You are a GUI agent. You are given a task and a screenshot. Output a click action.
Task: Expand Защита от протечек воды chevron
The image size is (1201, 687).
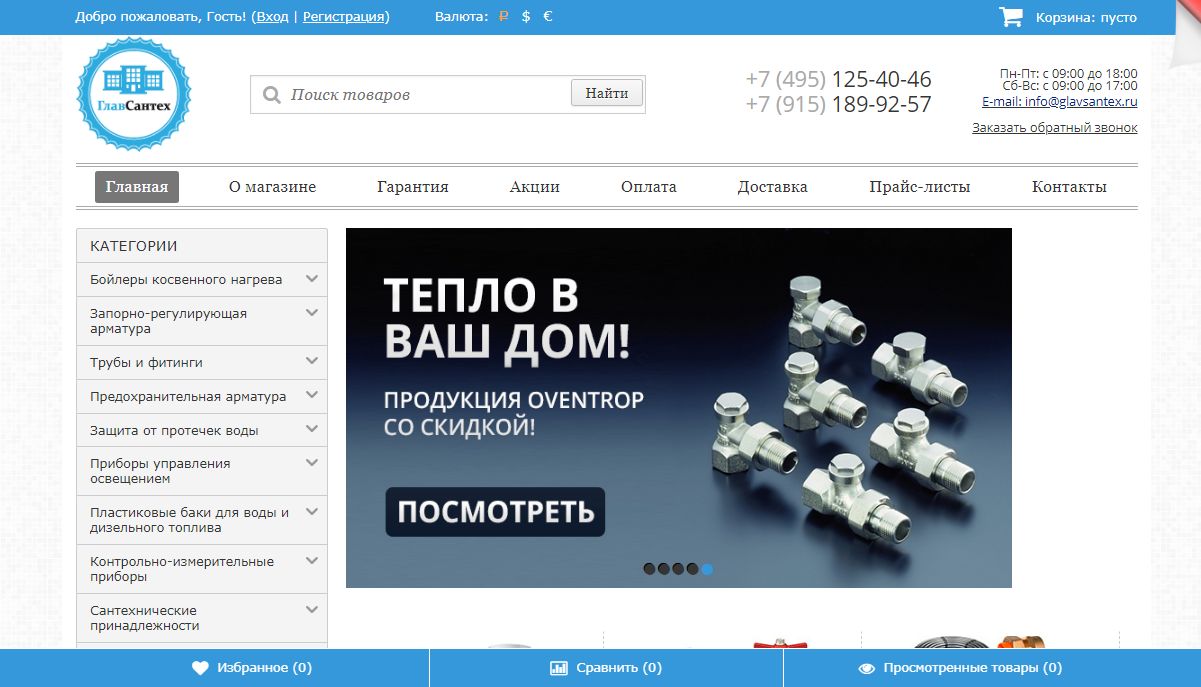tap(312, 429)
